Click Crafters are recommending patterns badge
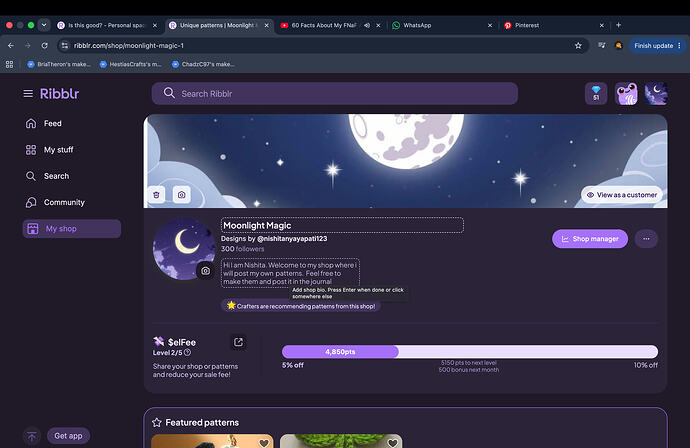Screen dimensions: 690x448 (x=301, y=306)
